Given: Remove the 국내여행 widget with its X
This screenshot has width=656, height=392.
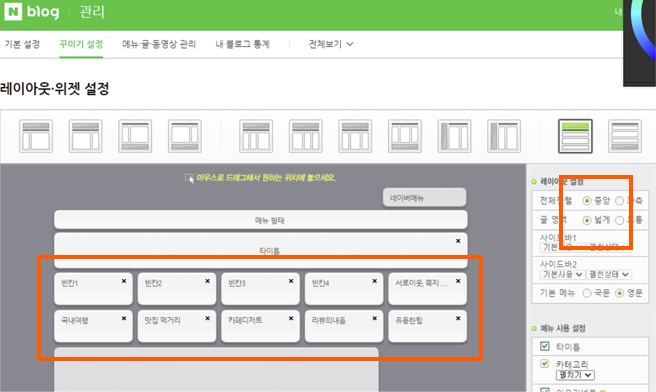Looking at the screenshot, I should tap(124, 318).
